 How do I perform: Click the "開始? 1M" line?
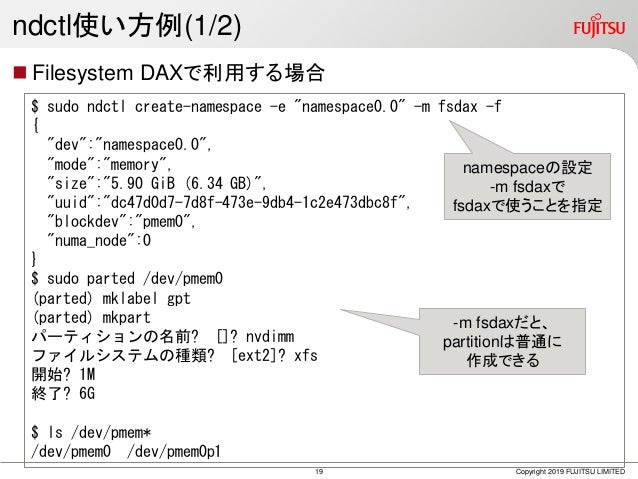63,374
